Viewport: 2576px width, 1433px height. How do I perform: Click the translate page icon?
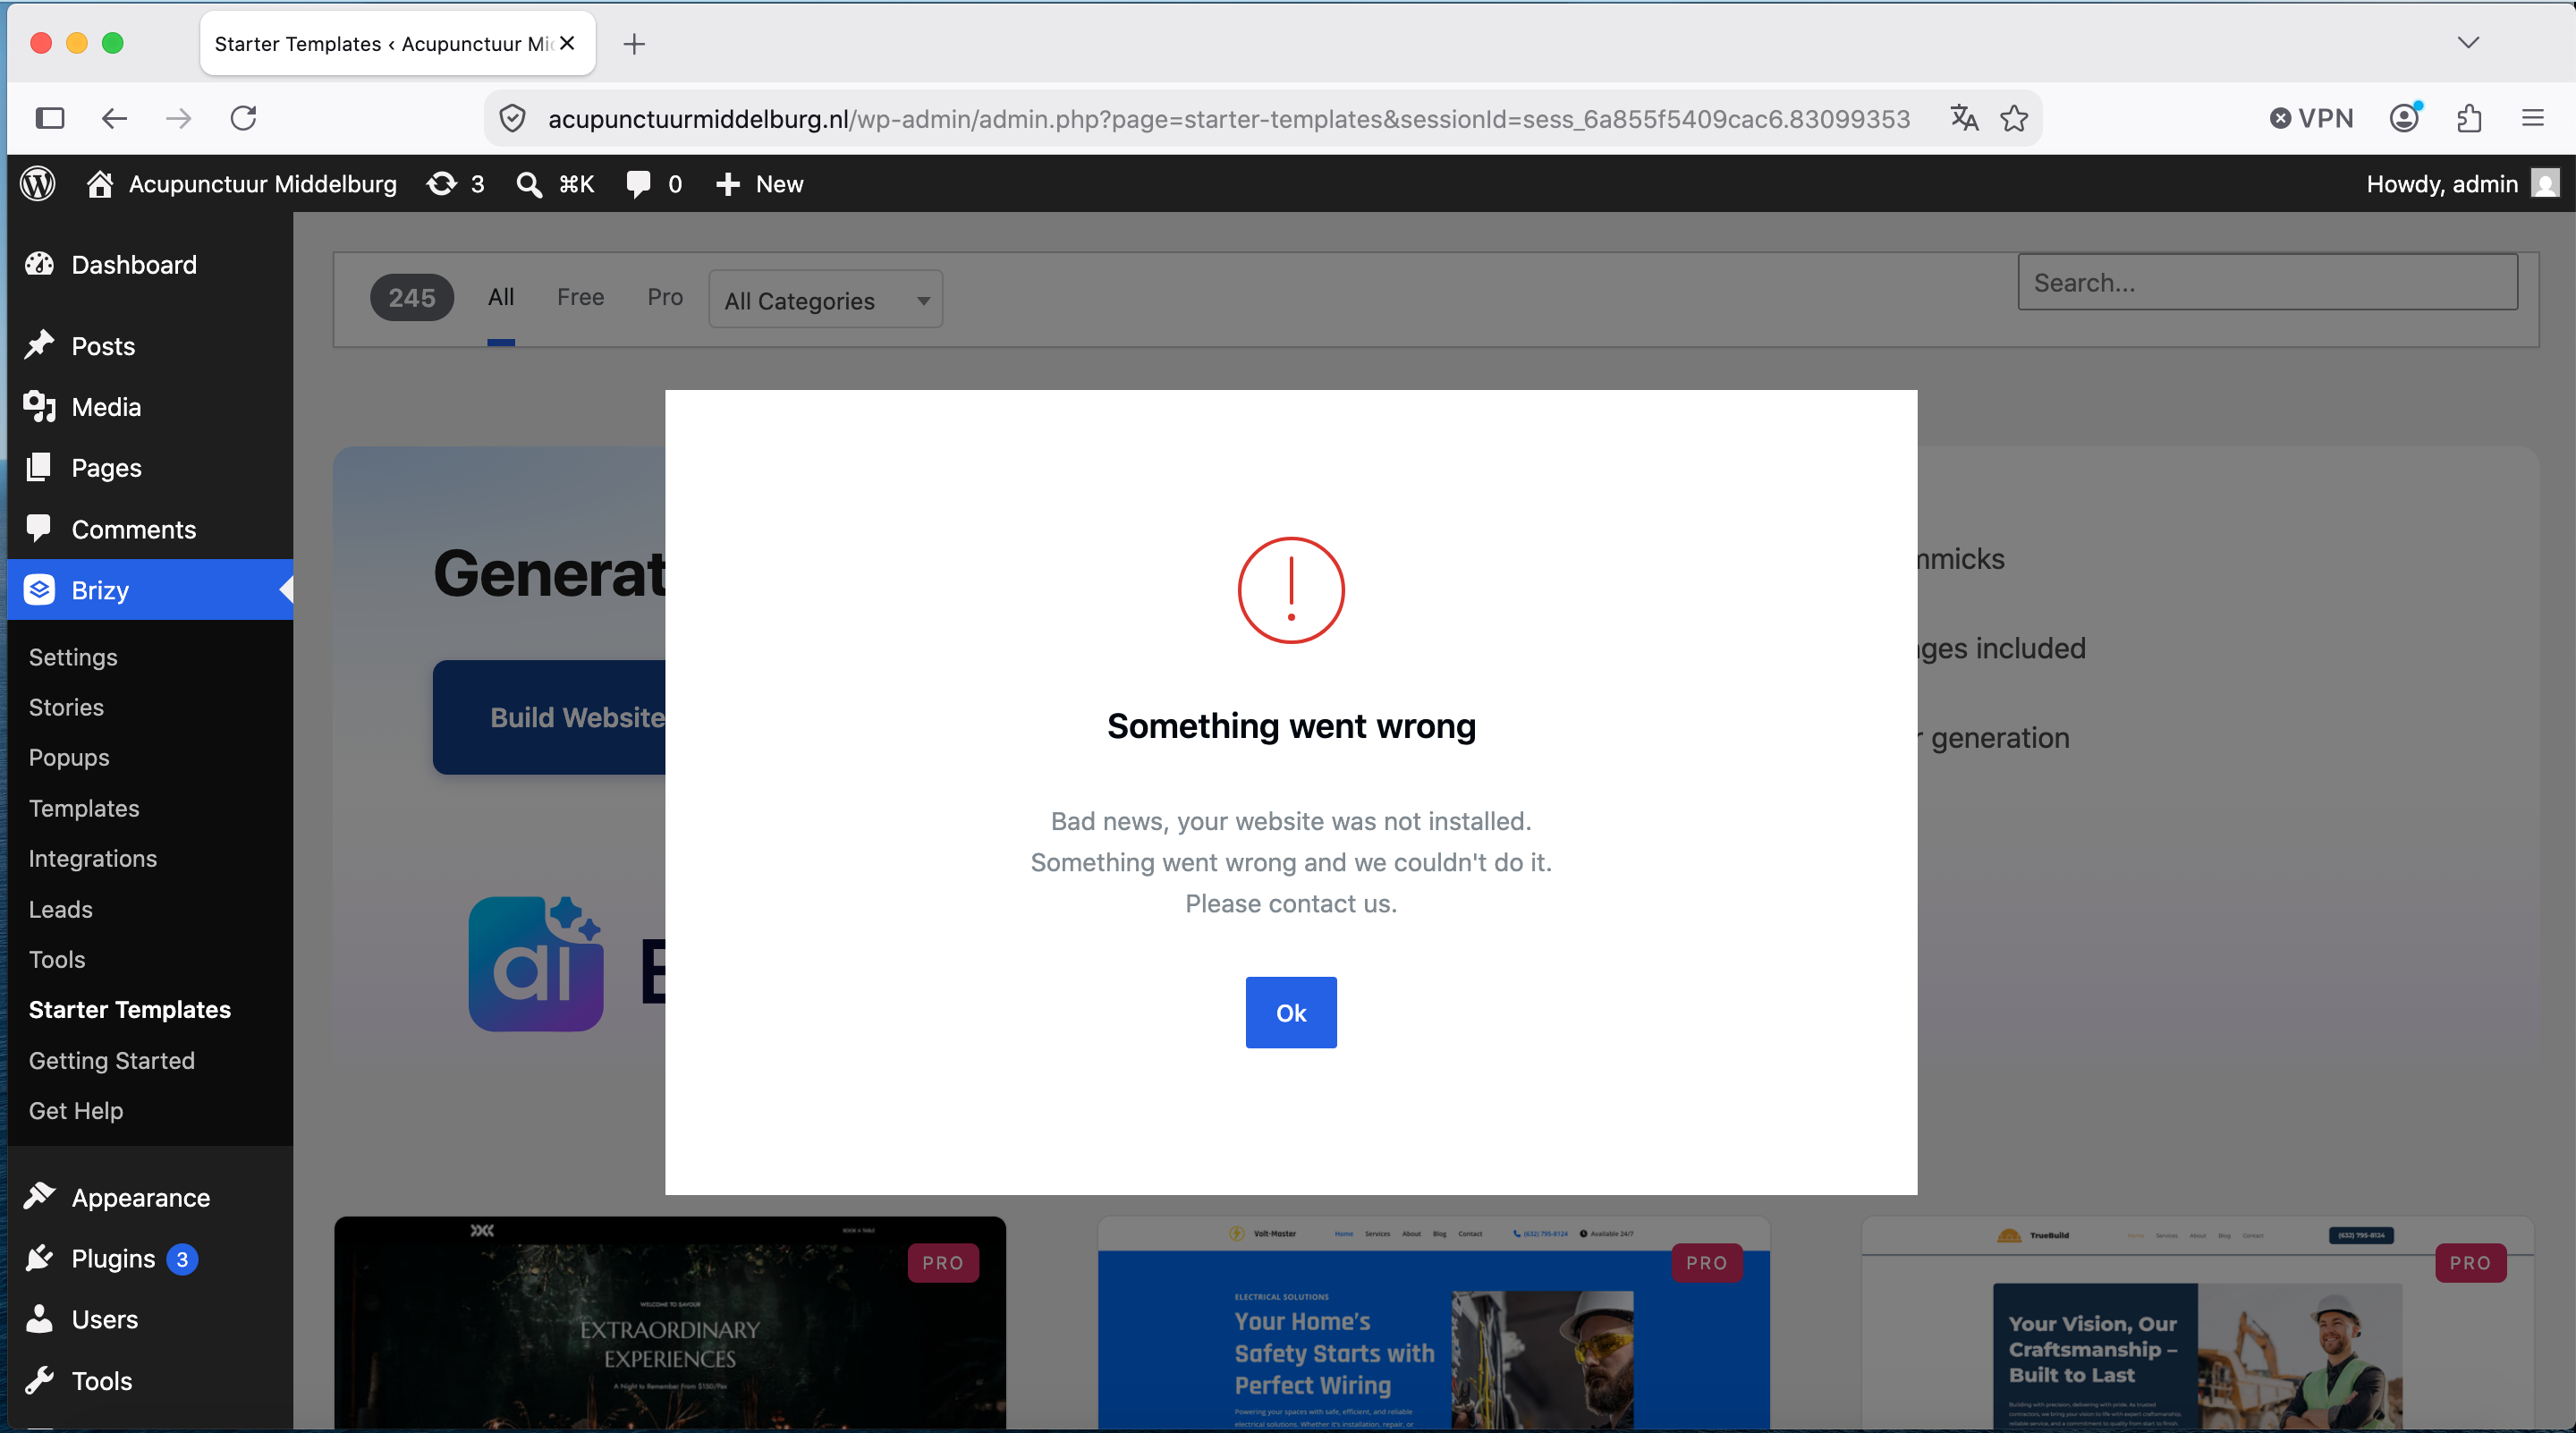pos(1964,119)
